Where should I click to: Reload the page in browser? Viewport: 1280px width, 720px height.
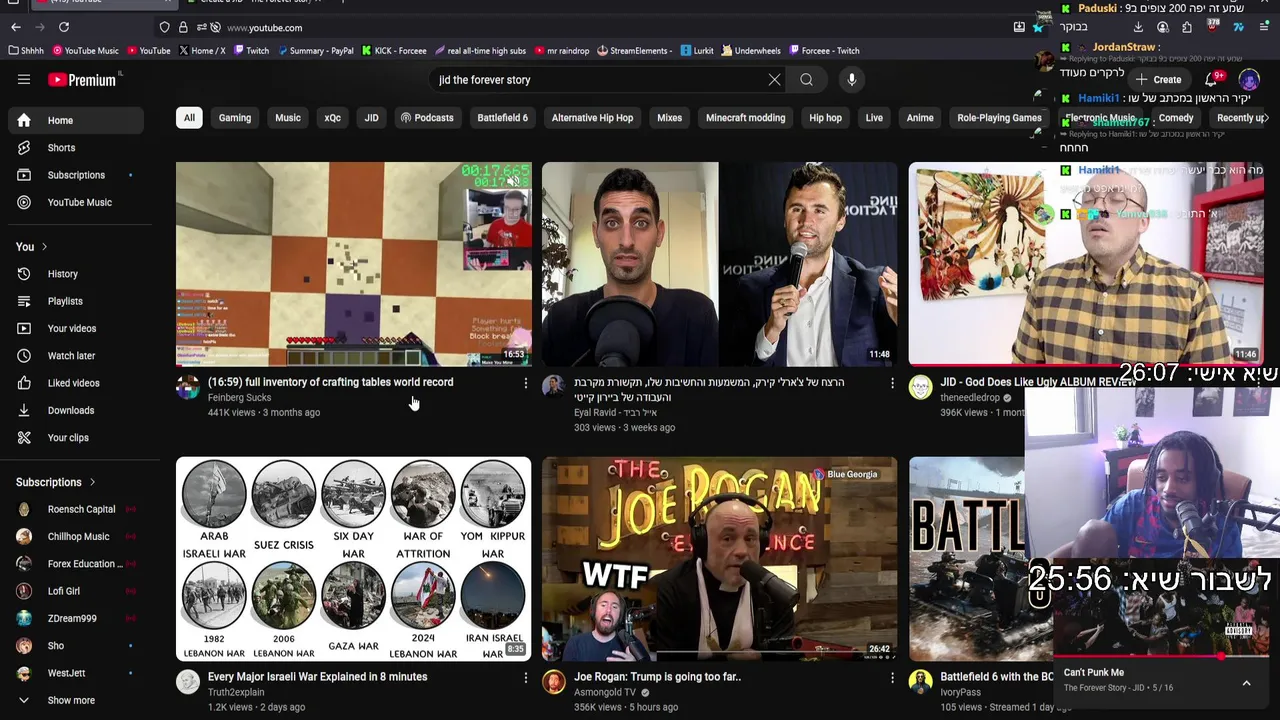64,27
